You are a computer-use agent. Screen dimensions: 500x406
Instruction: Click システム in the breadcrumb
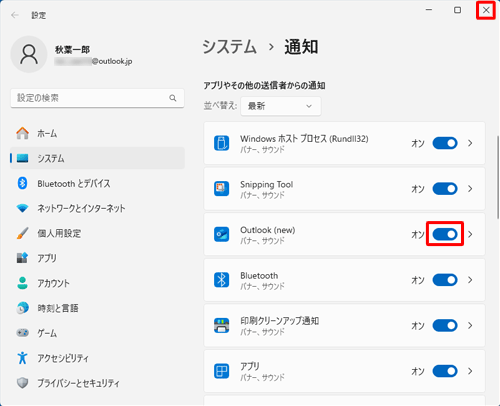pyautogui.click(x=230, y=47)
